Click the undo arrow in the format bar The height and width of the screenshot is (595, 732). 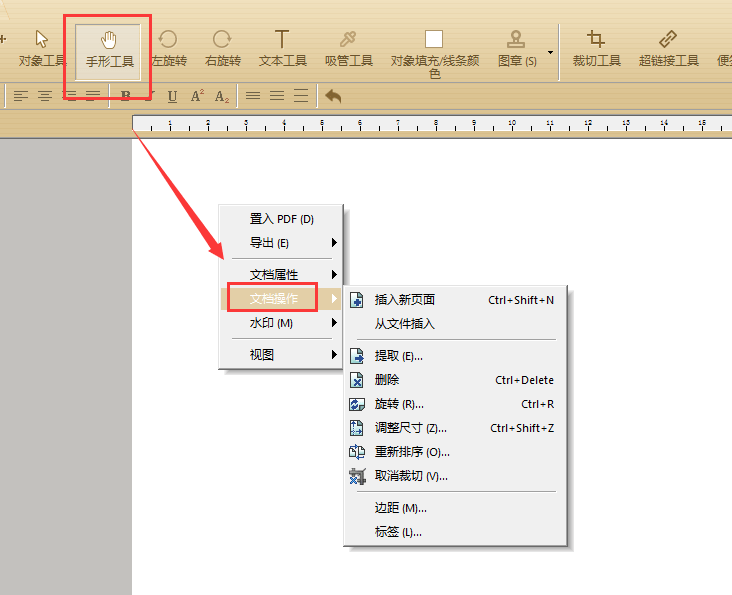coord(333,96)
